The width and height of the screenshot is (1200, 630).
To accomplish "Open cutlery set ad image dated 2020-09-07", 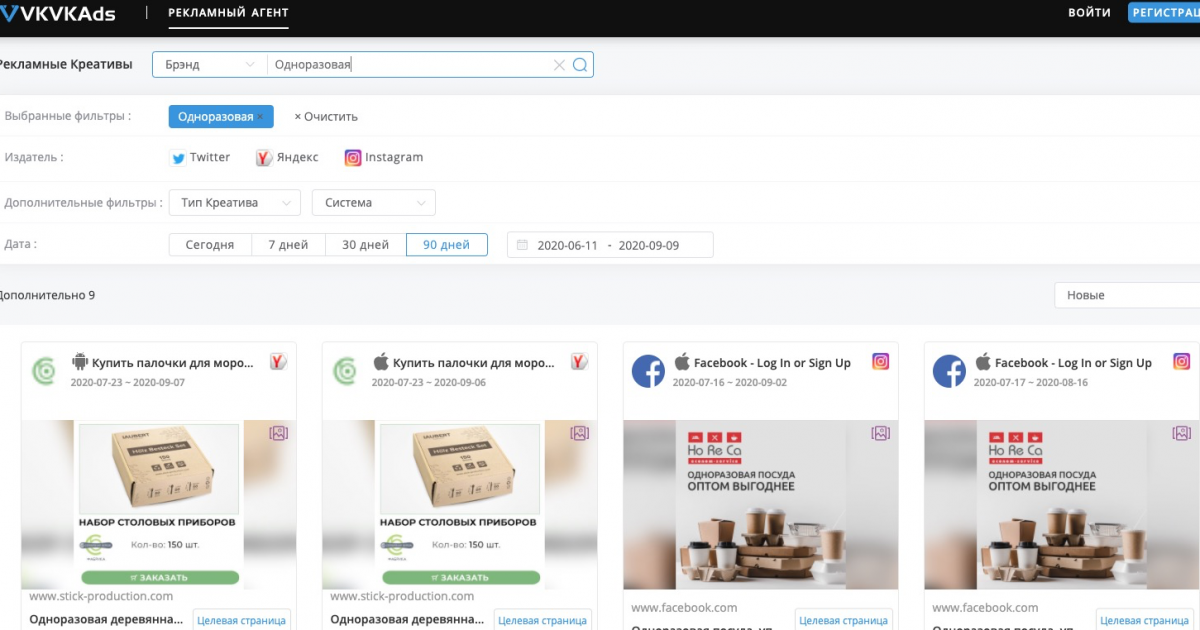I will [x=159, y=505].
